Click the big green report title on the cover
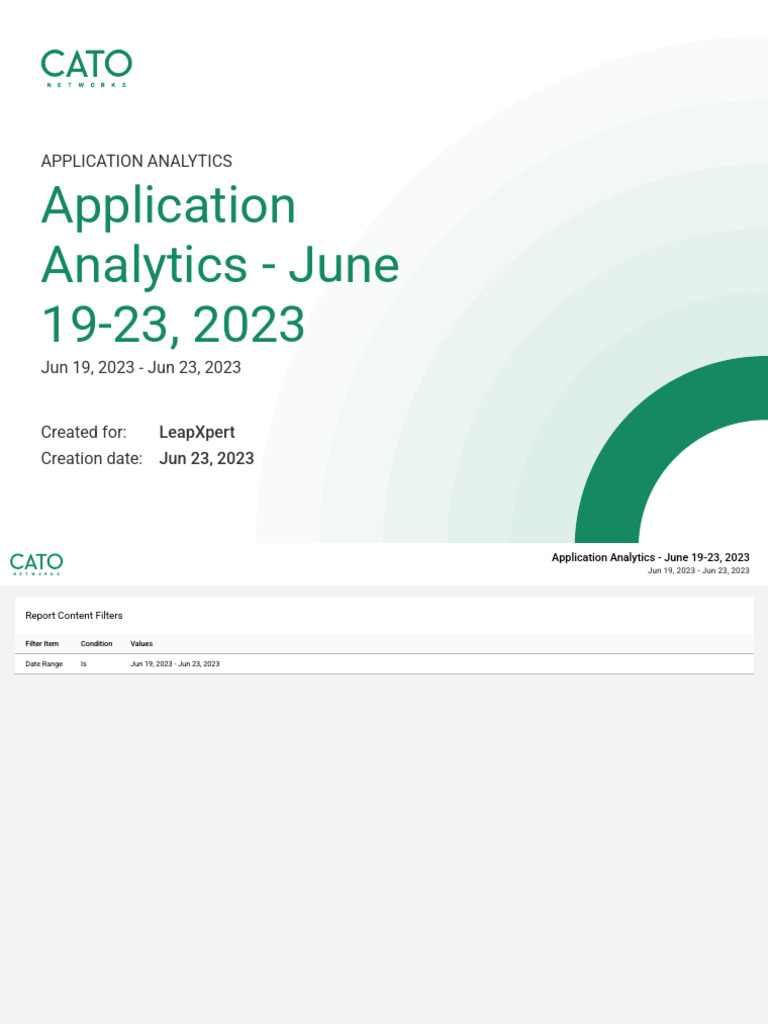The image size is (768, 1024). pos(220,264)
